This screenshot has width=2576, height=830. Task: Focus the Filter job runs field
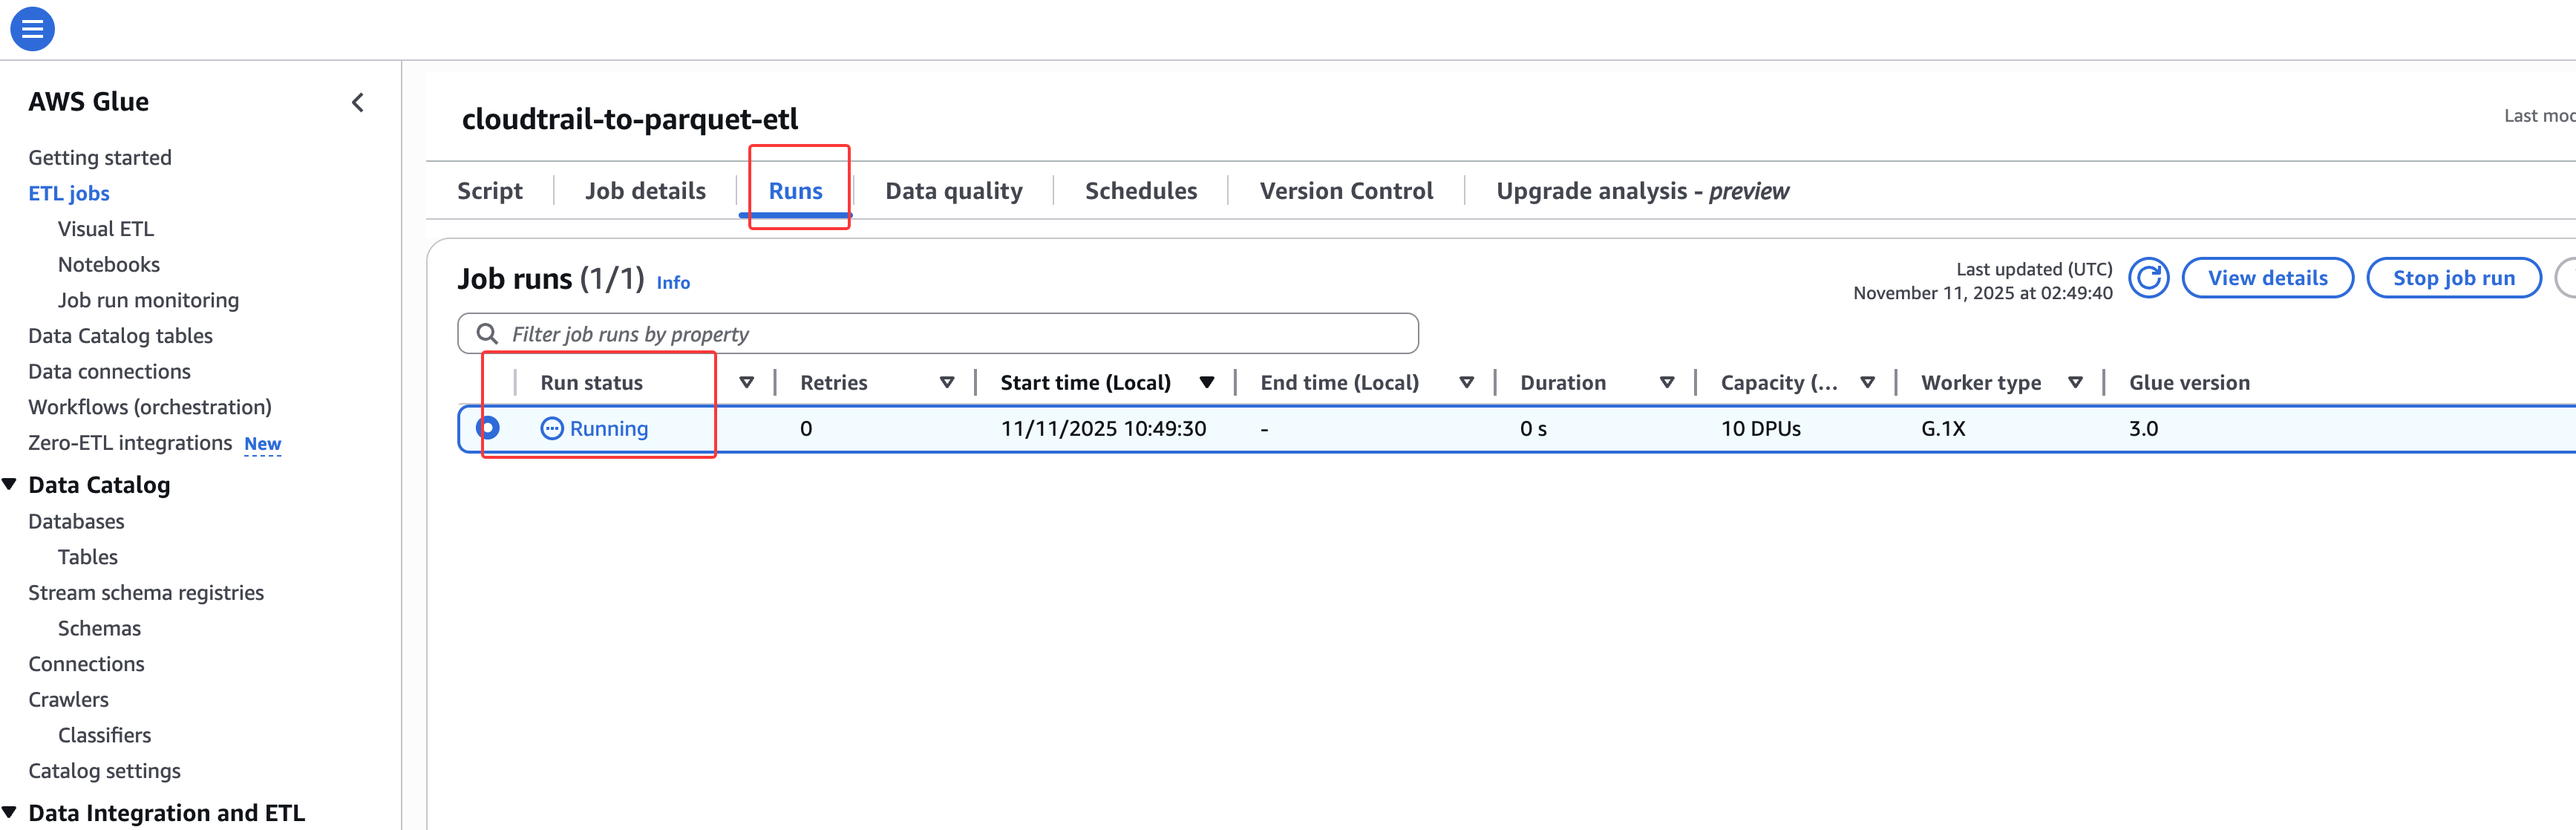(x=950, y=334)
